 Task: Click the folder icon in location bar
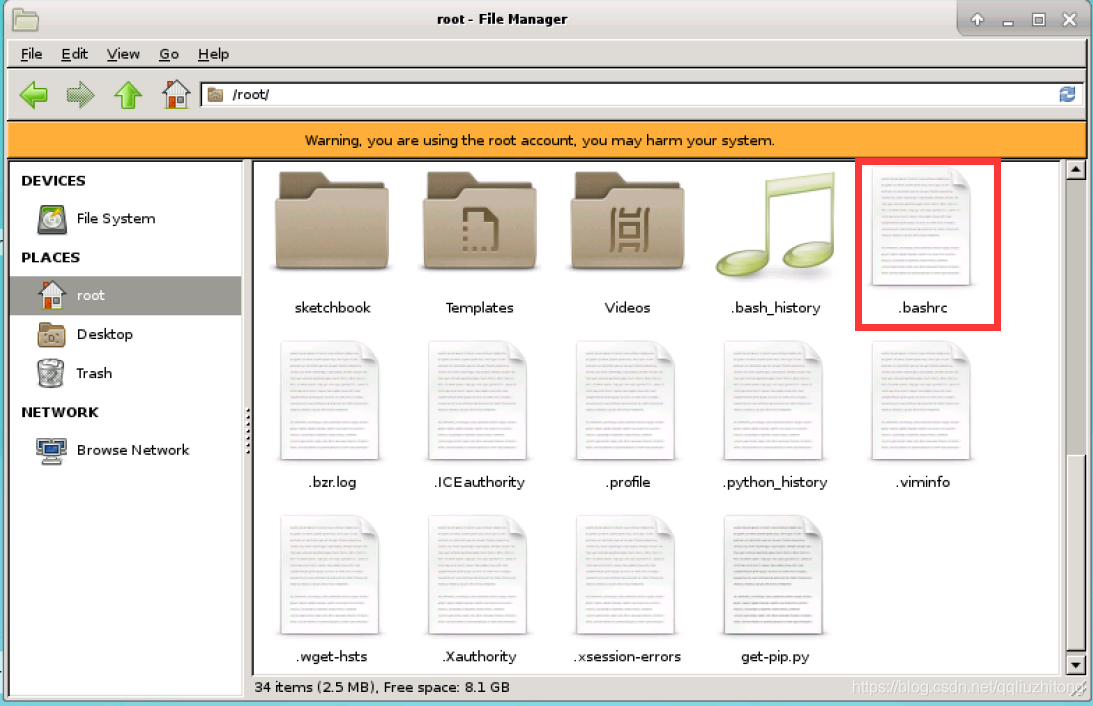(216, 94)
